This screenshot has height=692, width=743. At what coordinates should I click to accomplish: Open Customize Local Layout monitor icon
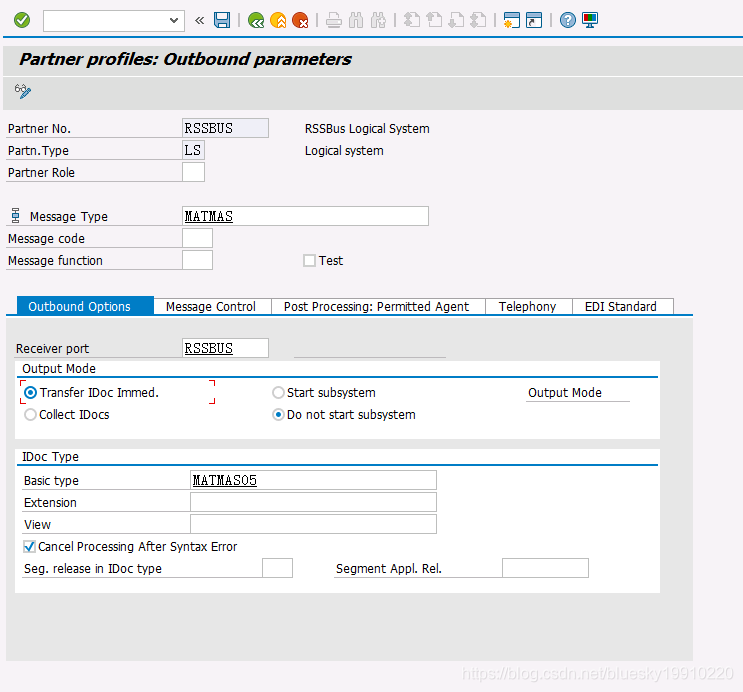(590, 20)
